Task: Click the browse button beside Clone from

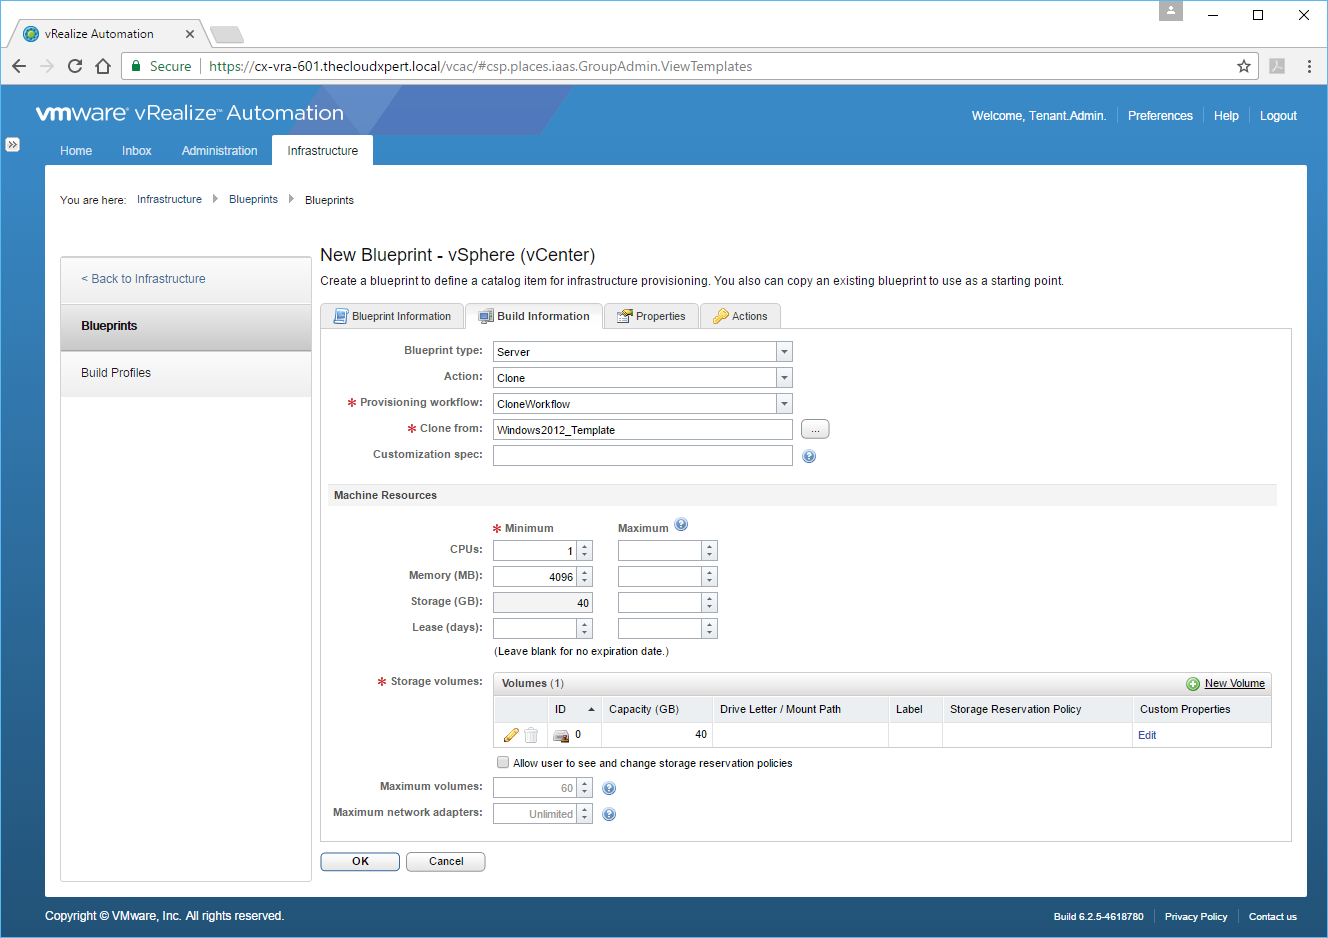Action: click(x=815, y=429)
